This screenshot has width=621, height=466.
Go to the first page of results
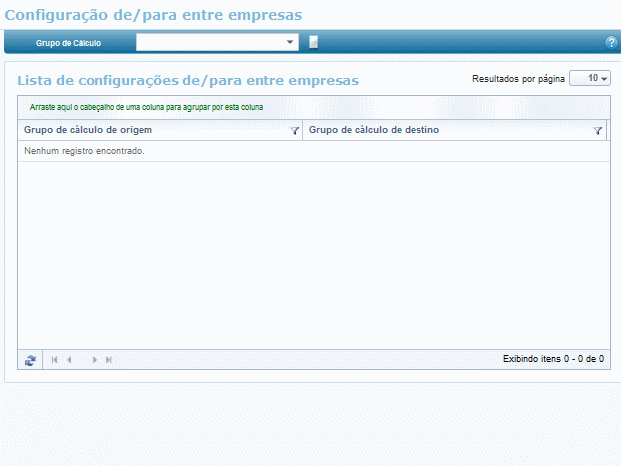[55, 359]
